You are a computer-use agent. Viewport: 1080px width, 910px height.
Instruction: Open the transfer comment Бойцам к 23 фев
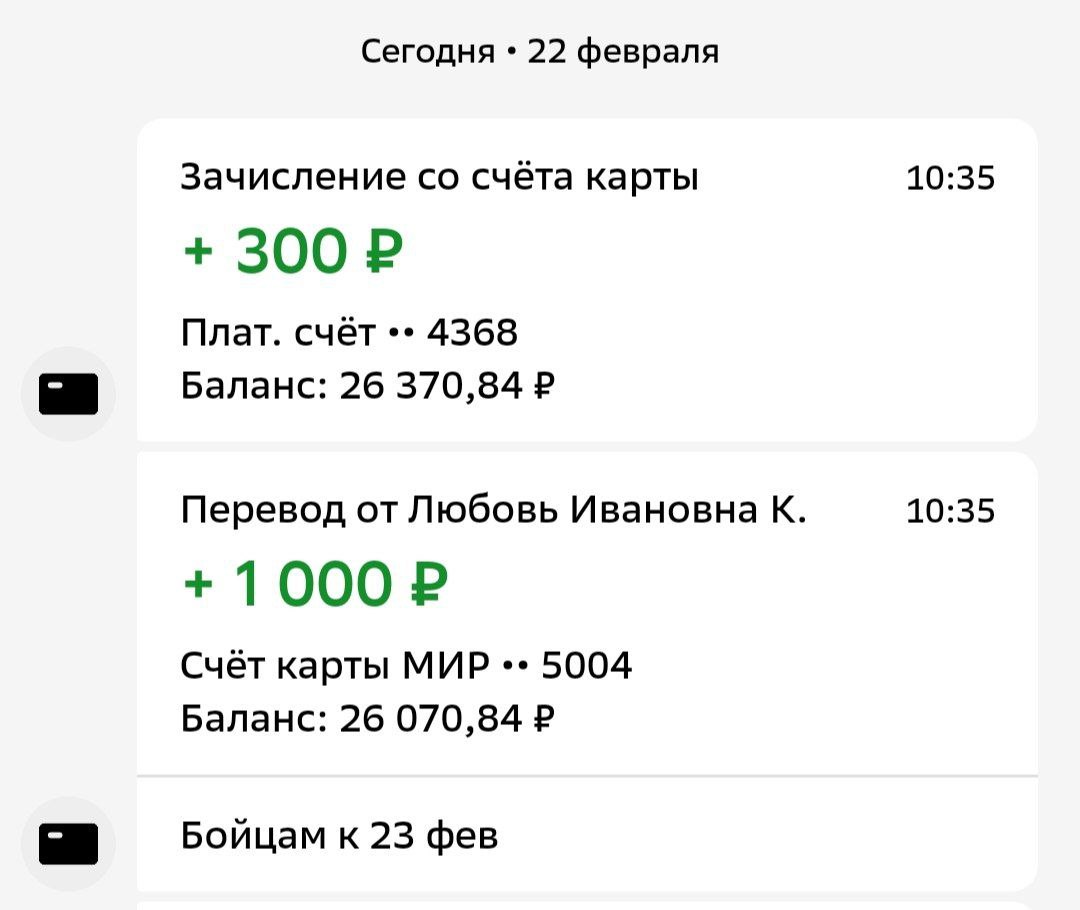coord(339,835)
